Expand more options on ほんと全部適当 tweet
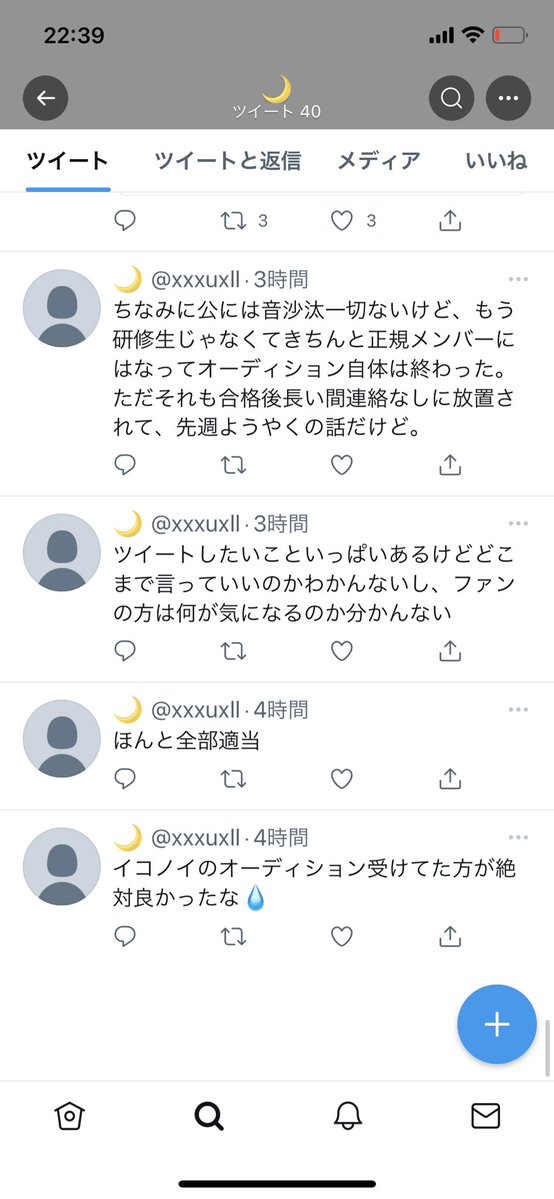 click(x=518, y=710)
